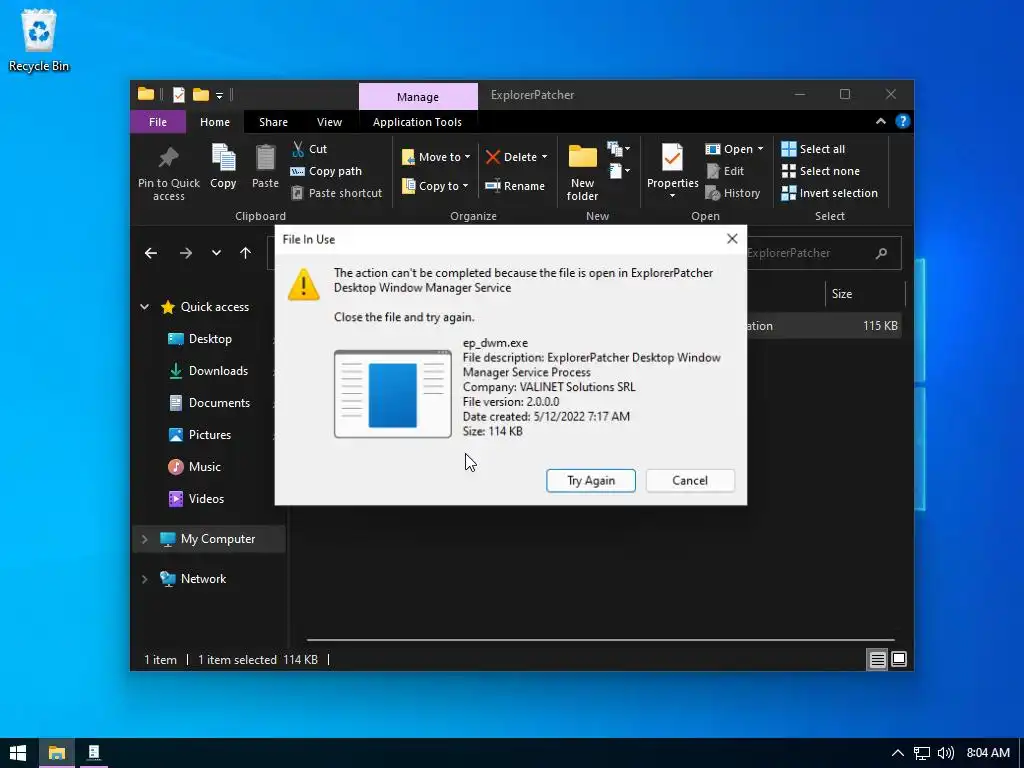Open Easy access dropdown in New group
Viewport: 1024px width, 768px height.
[x=618, y=172]
